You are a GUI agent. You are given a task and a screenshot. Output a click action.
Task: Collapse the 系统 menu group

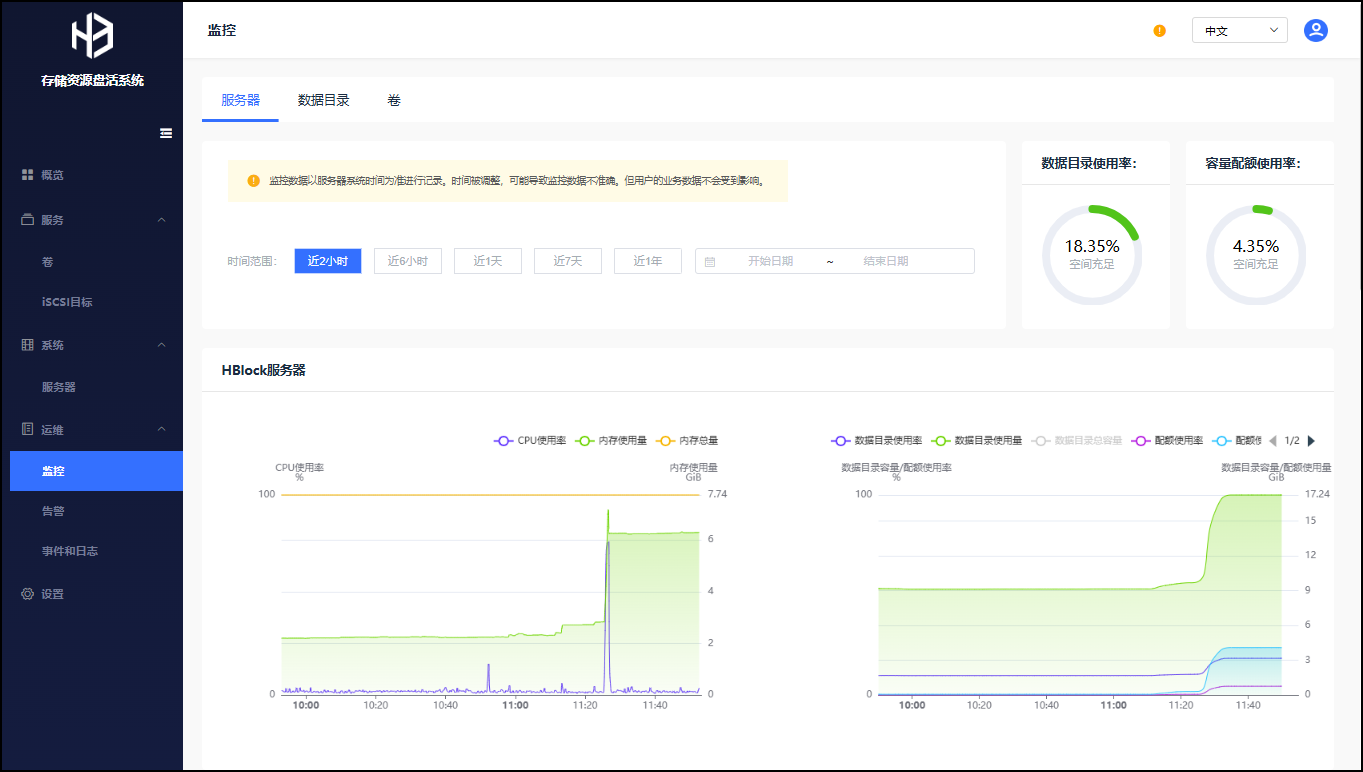tap(162, 345)
